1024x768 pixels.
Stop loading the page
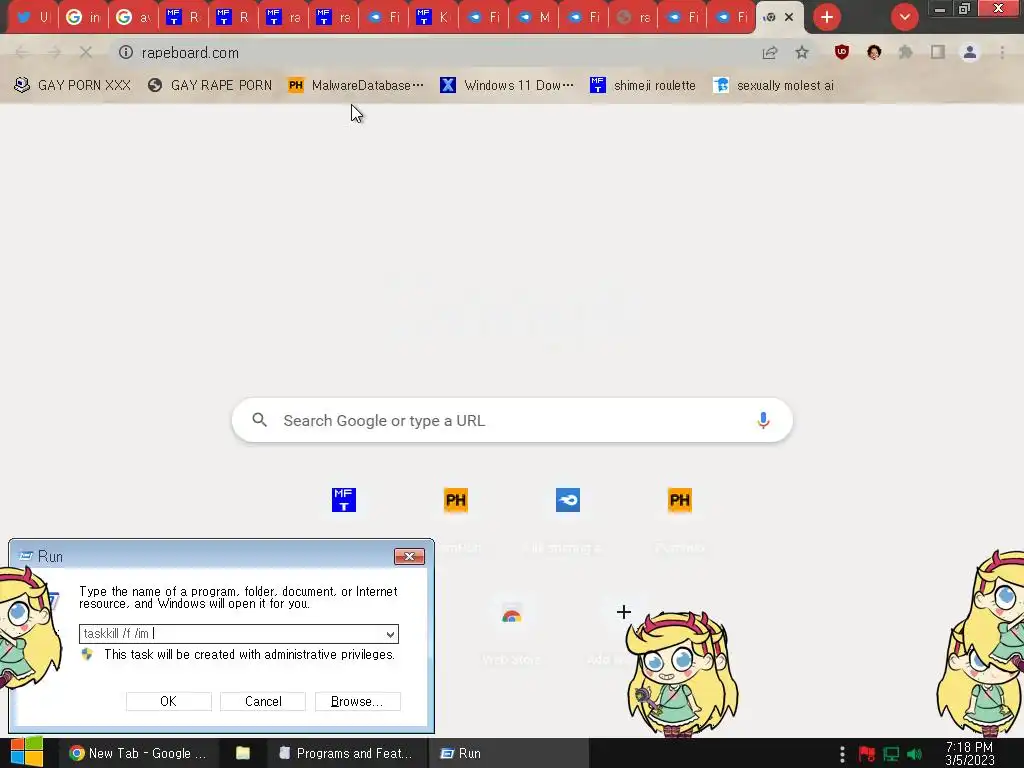point(86,52)
